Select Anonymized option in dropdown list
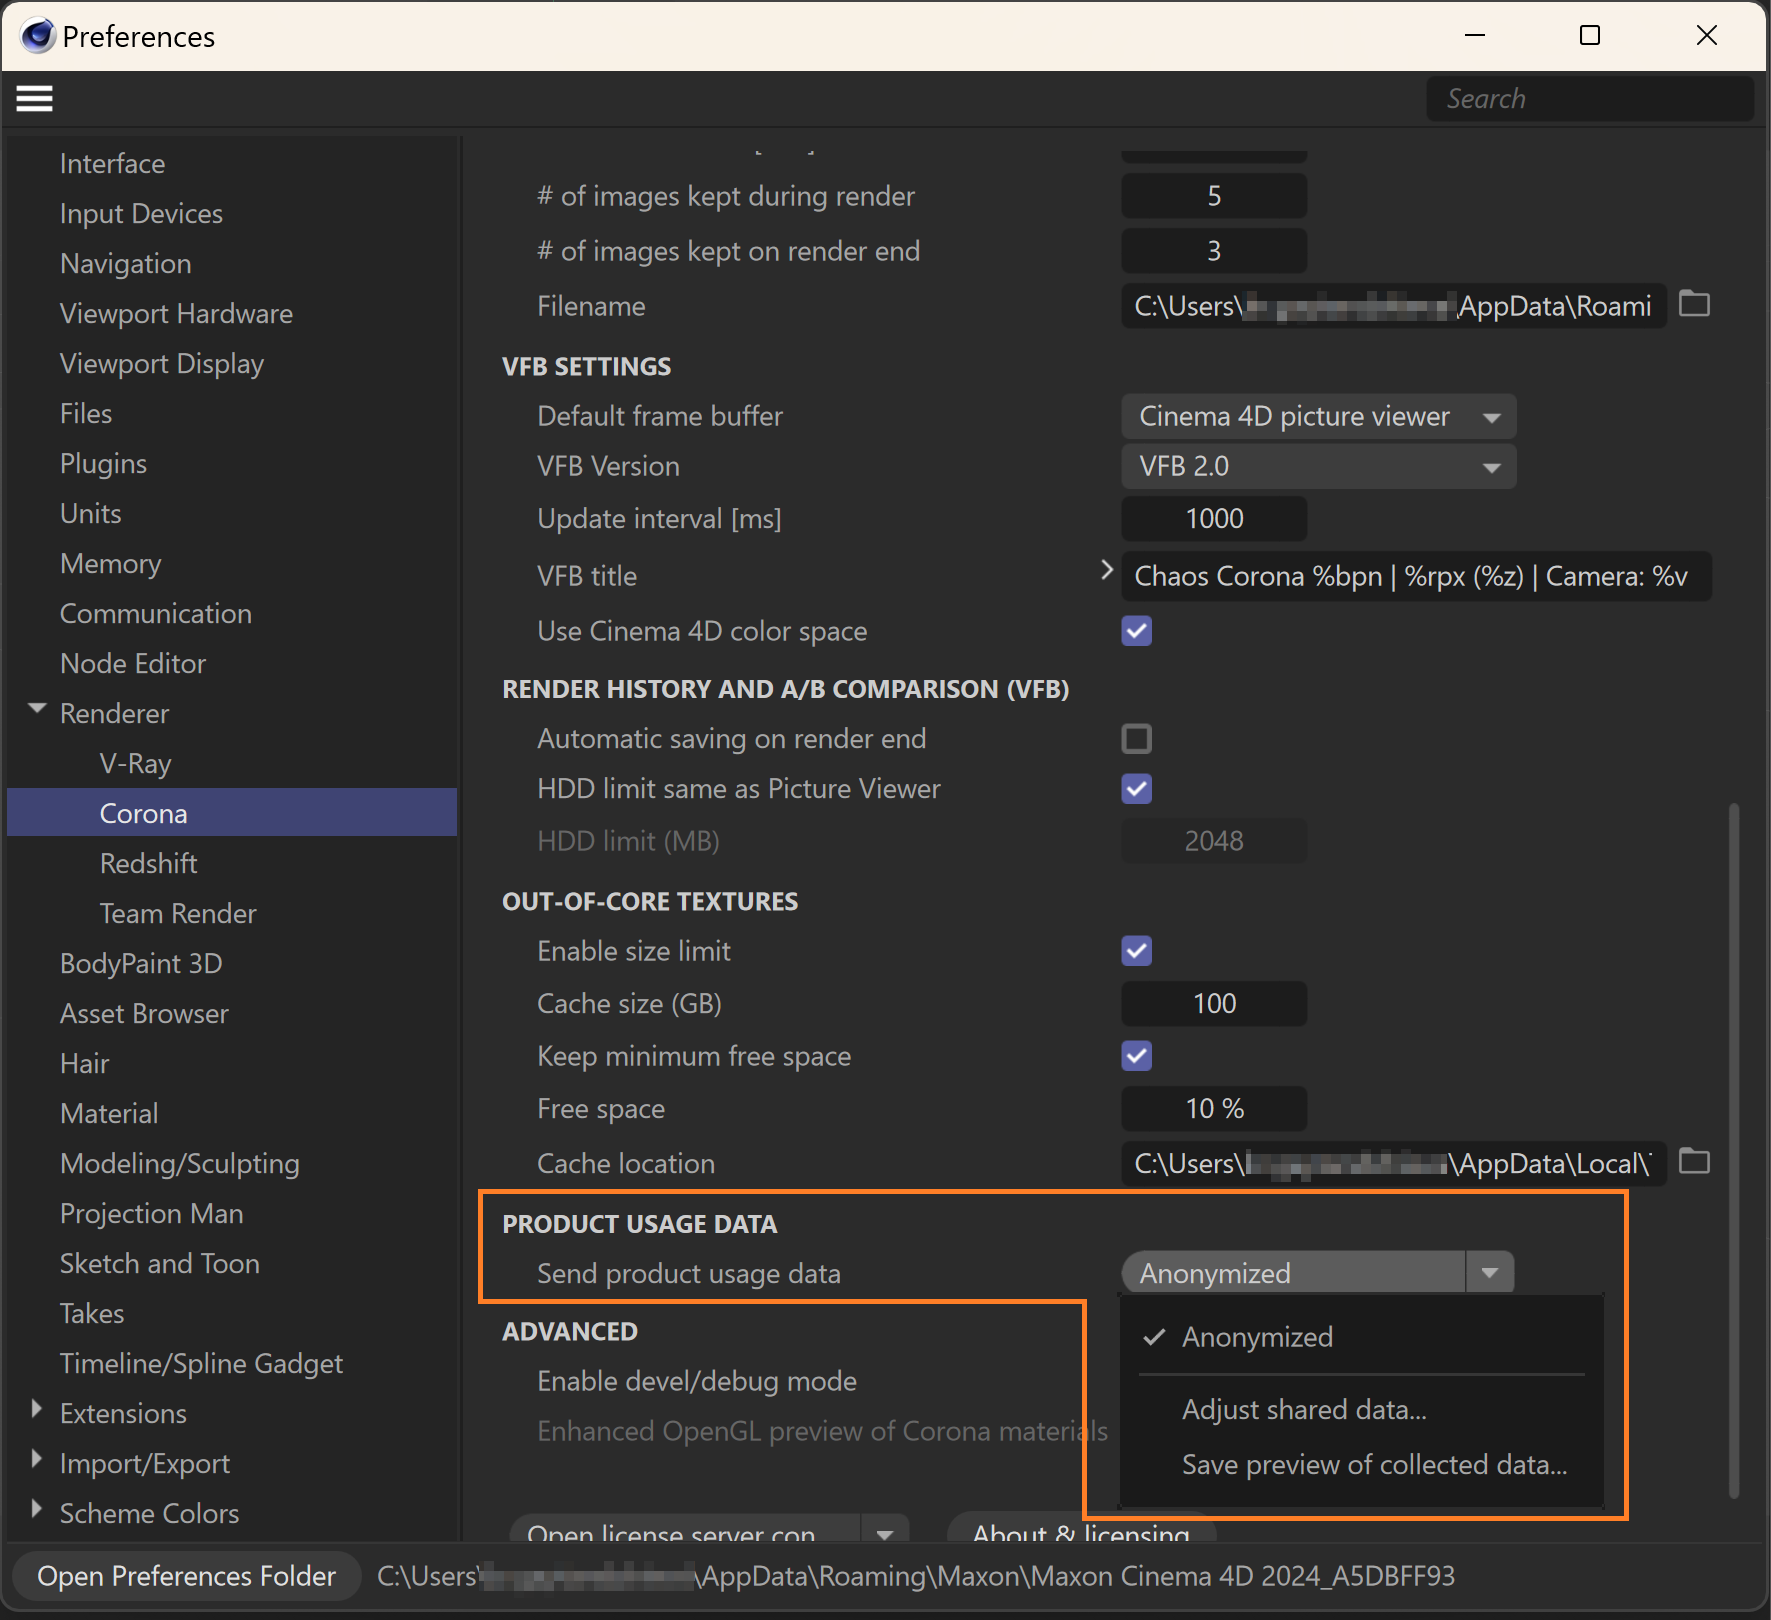 (x=1257, y=1337)
